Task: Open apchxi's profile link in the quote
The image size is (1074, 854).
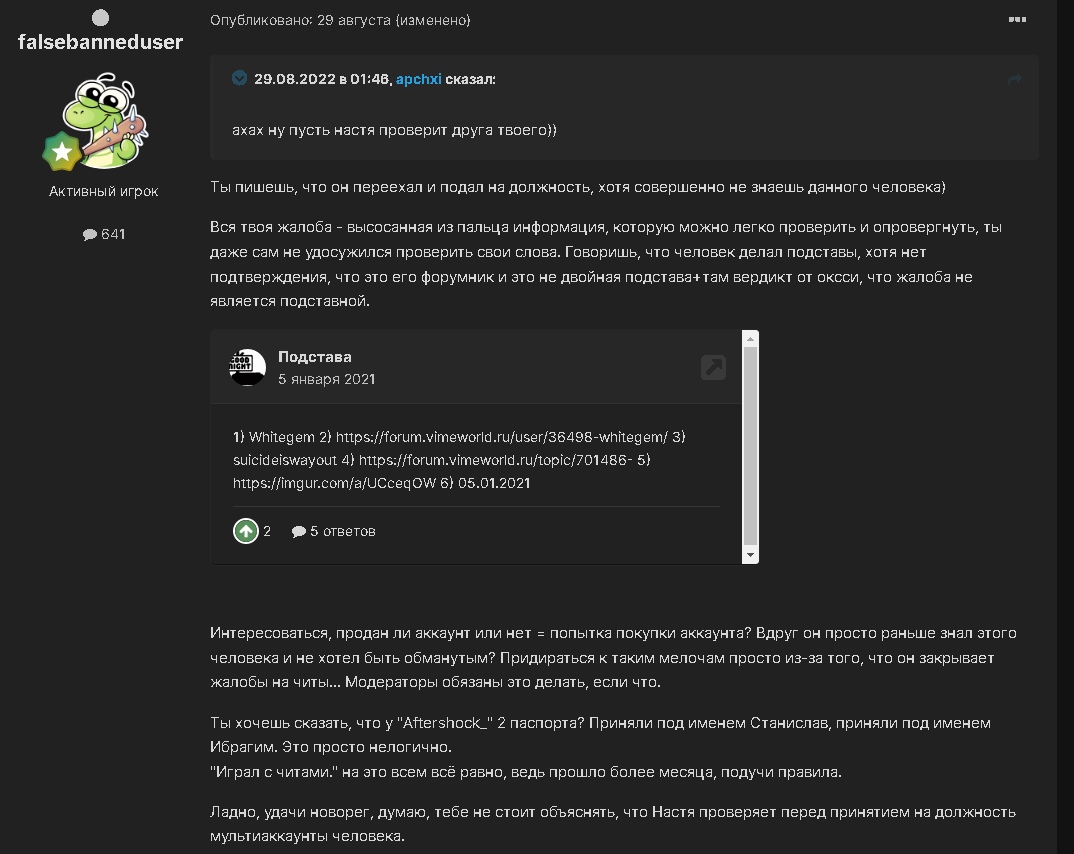Action: (418, 79)
